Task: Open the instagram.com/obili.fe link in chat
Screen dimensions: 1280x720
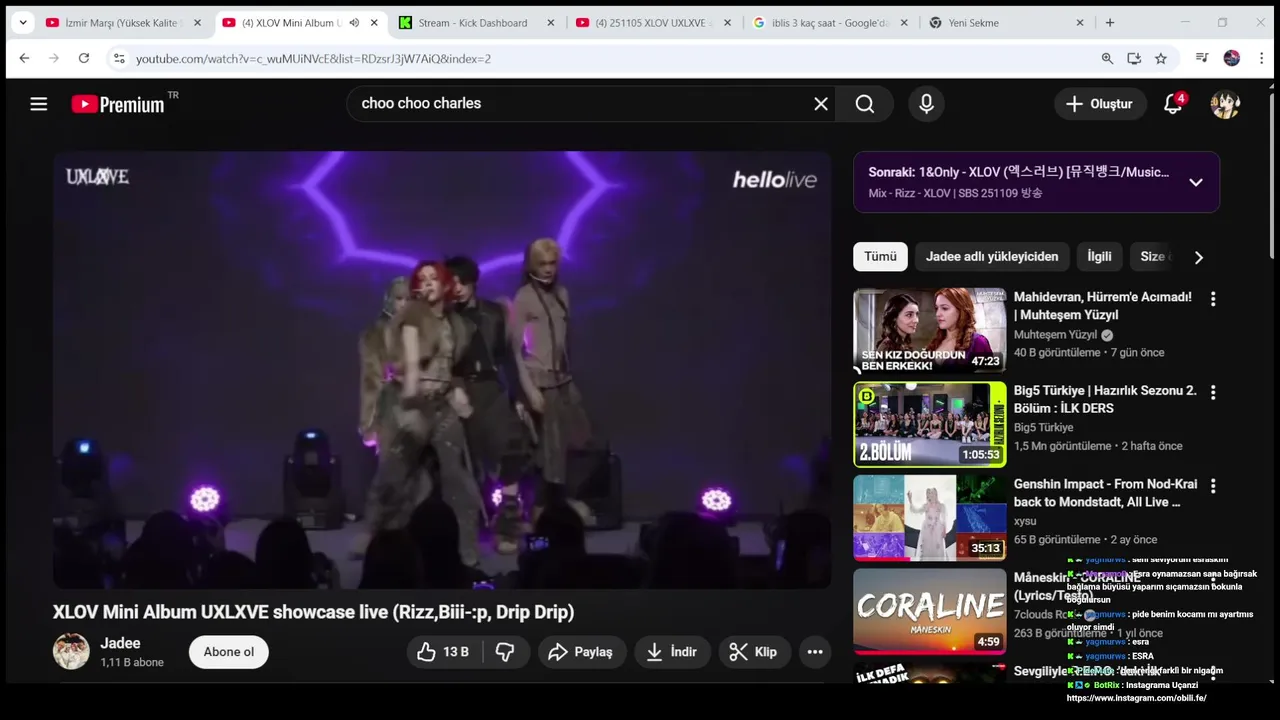Action: [1137, 698]
